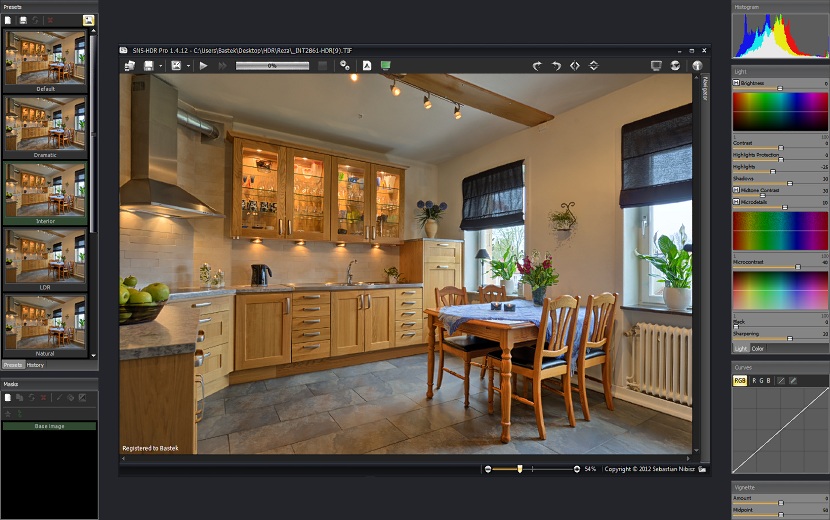Image resolution: width=830 pixels, height=520 pixels.
Task: Click the image resize icon in toolbar
Action: (176, 66)
